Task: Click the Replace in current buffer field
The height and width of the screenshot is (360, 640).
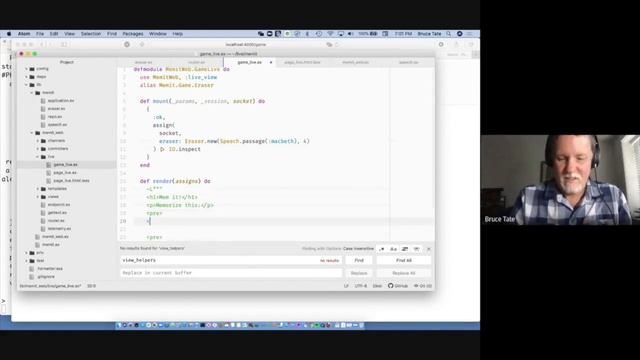Action: (231, 273)
